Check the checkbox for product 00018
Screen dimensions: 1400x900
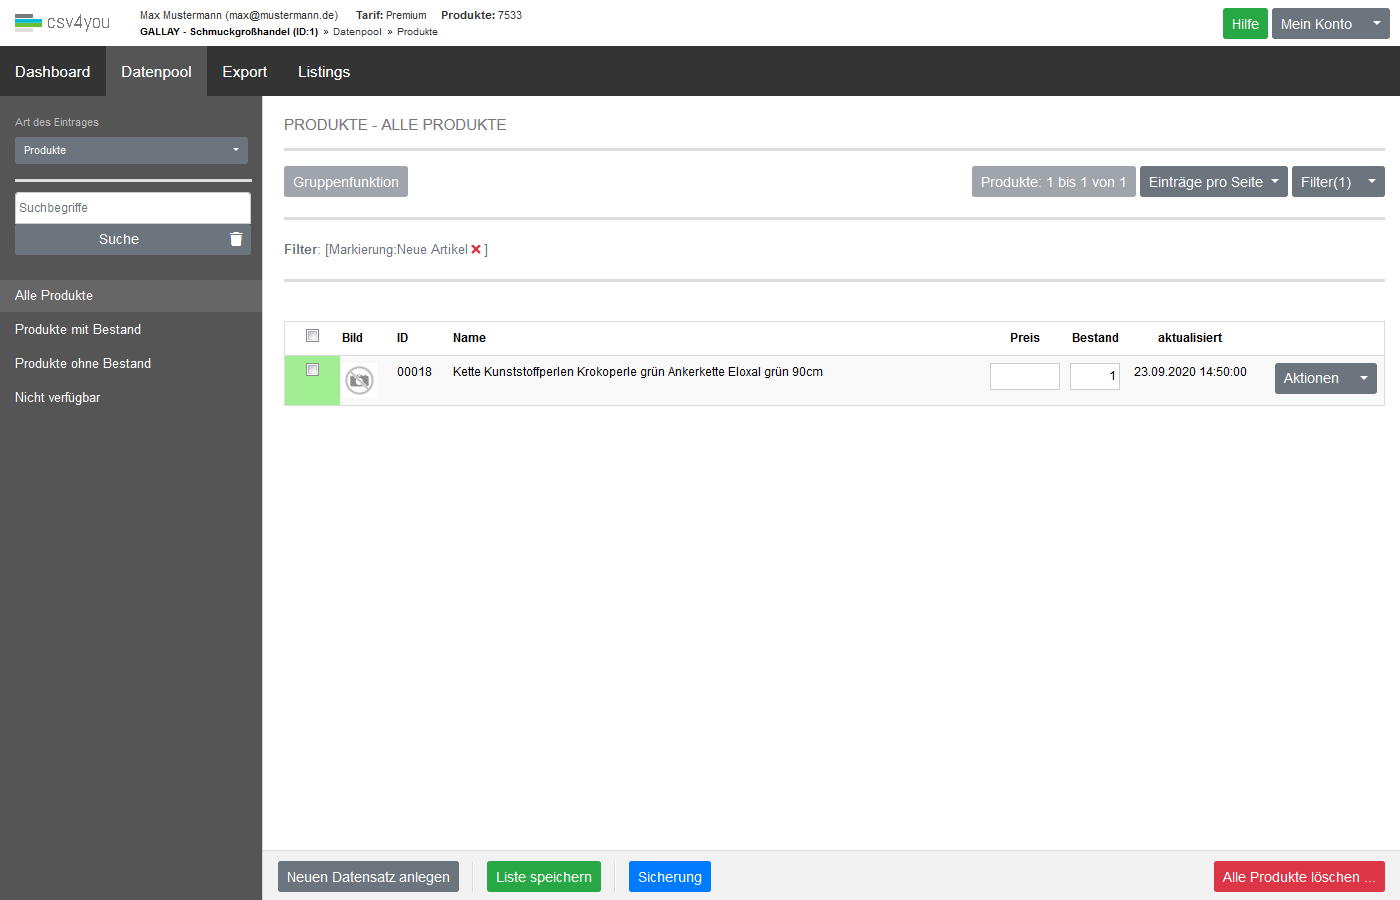[x=312, y=370]
